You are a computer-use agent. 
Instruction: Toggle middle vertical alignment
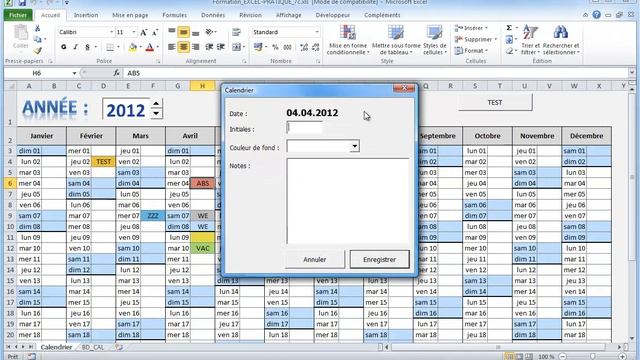[184, 32]
